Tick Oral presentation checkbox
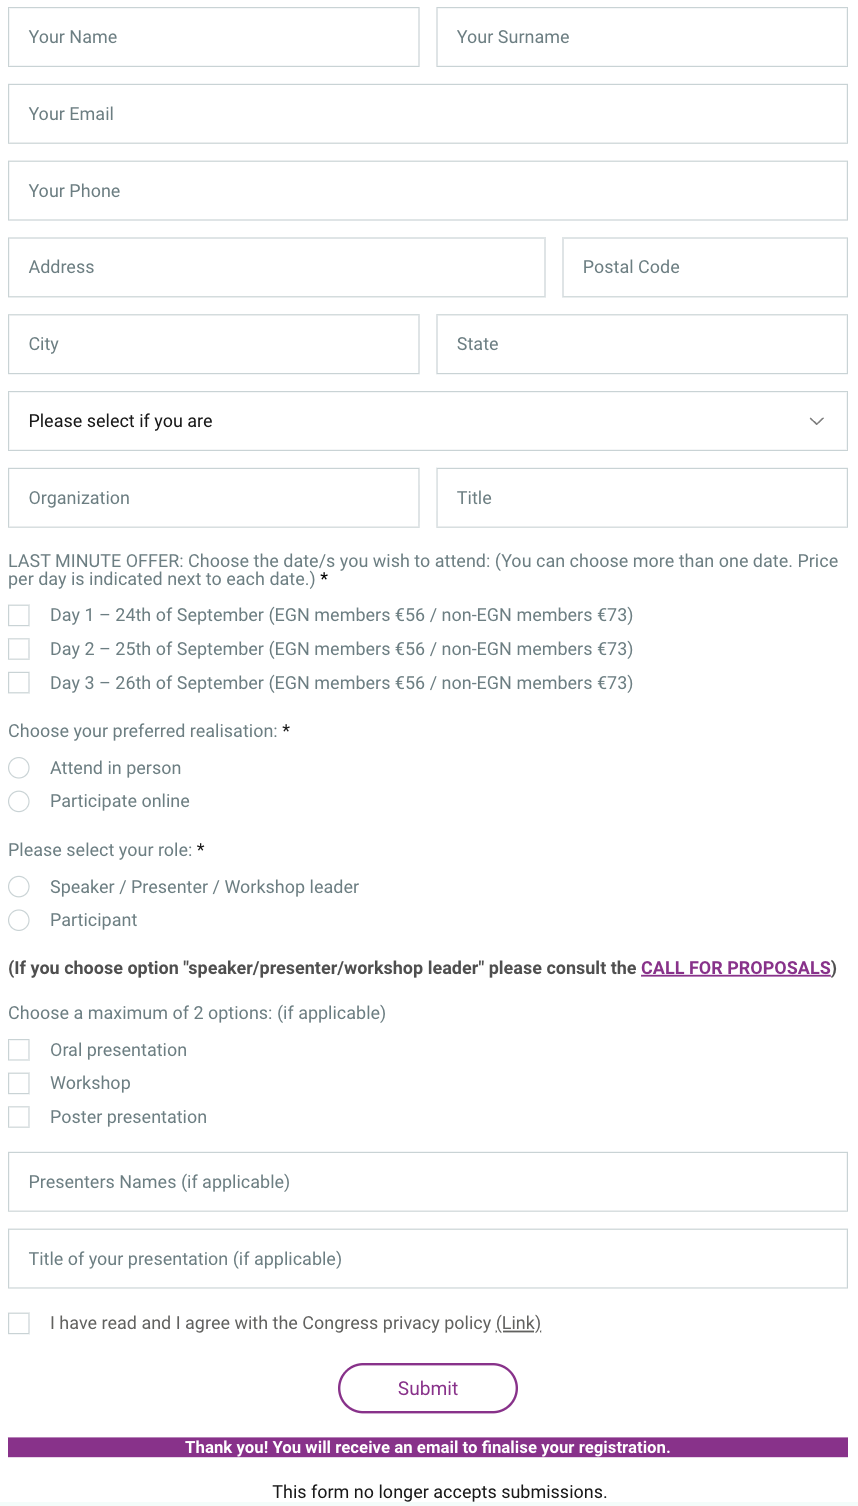 (19, 1050)
